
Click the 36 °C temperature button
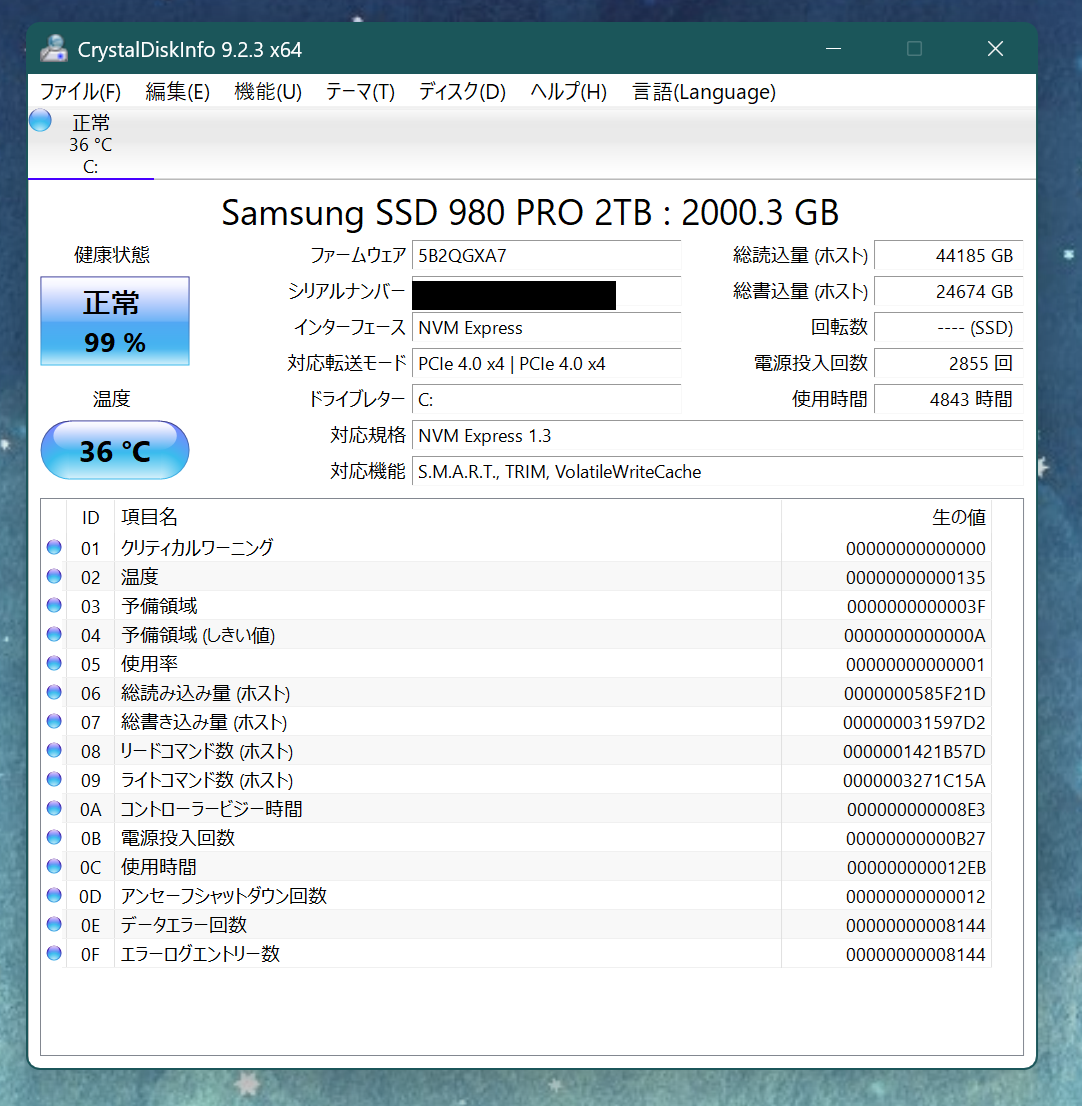tap(115, 450)
